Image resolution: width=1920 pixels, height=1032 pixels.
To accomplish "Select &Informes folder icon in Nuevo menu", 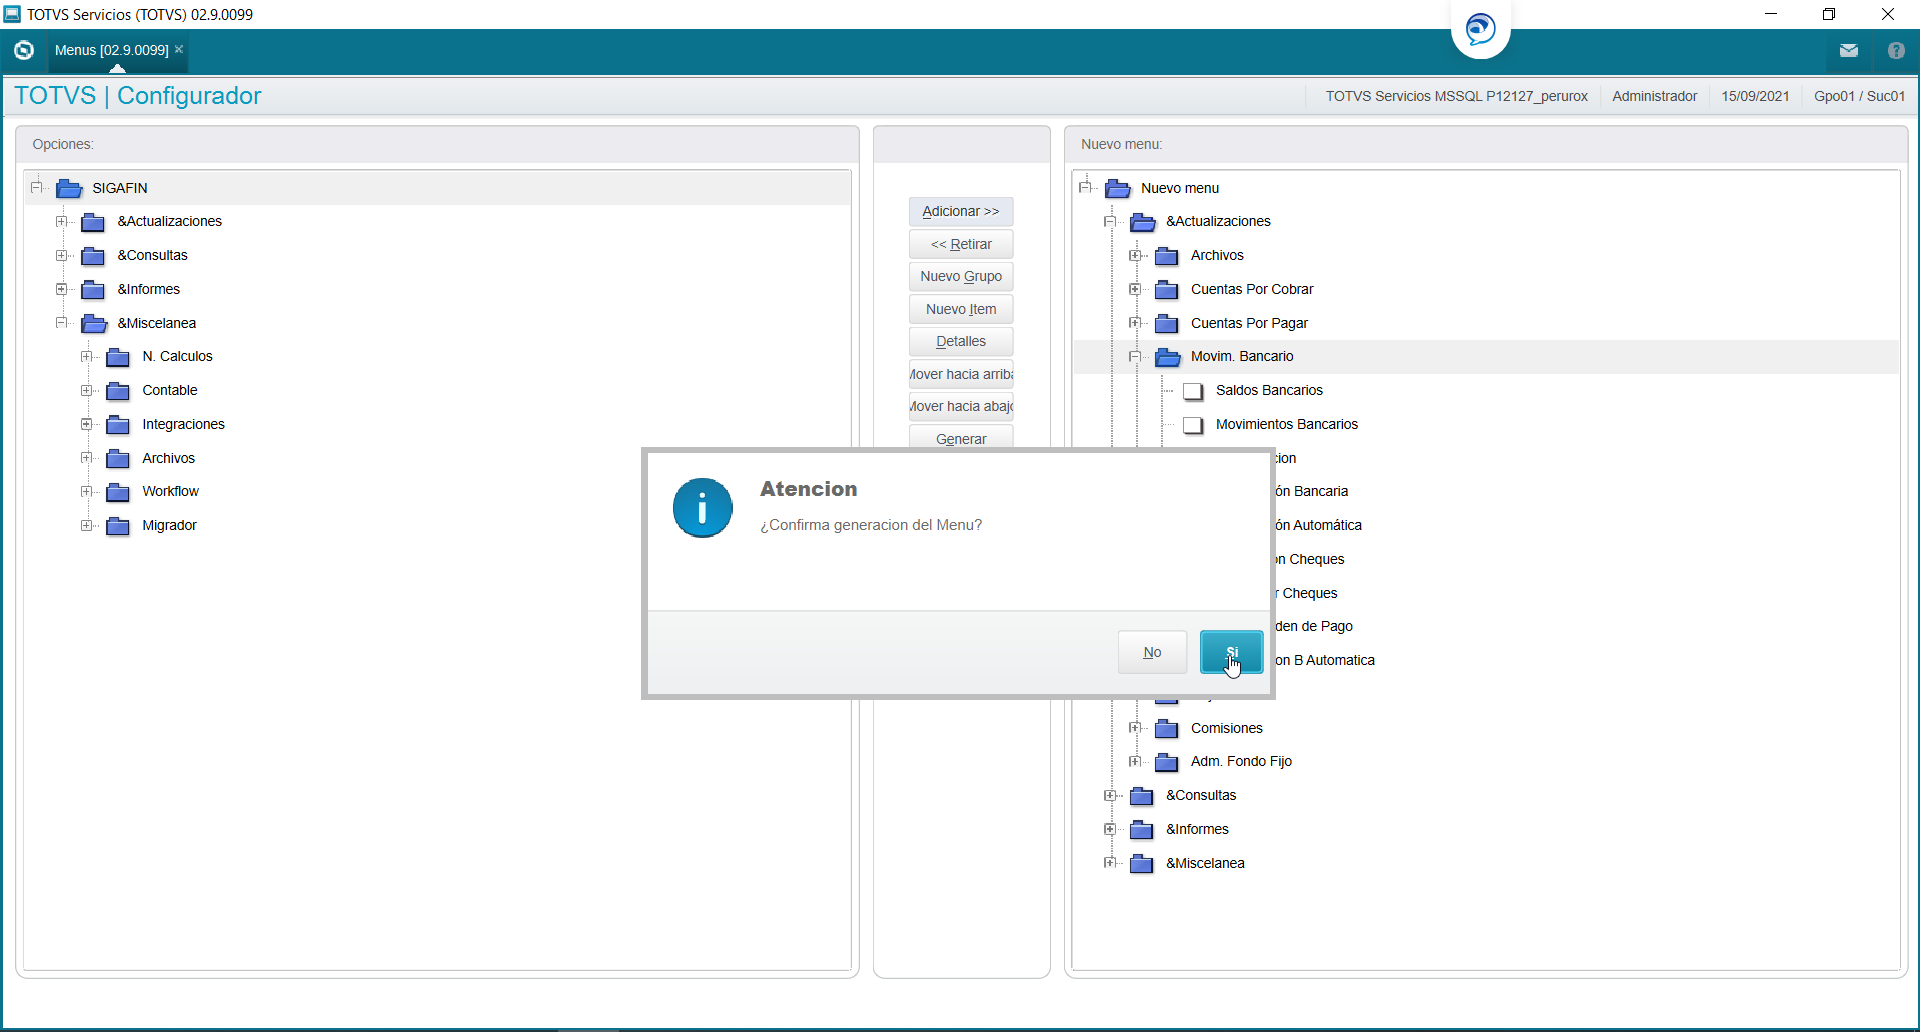I will 1142,830.
